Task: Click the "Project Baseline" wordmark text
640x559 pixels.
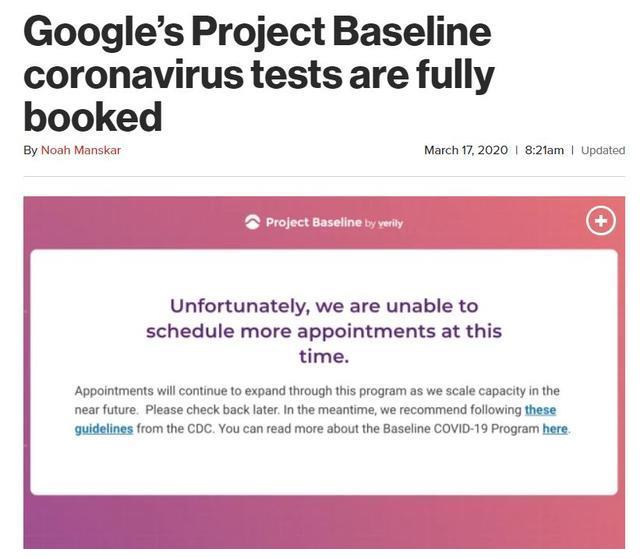Action: pos(313,222)
